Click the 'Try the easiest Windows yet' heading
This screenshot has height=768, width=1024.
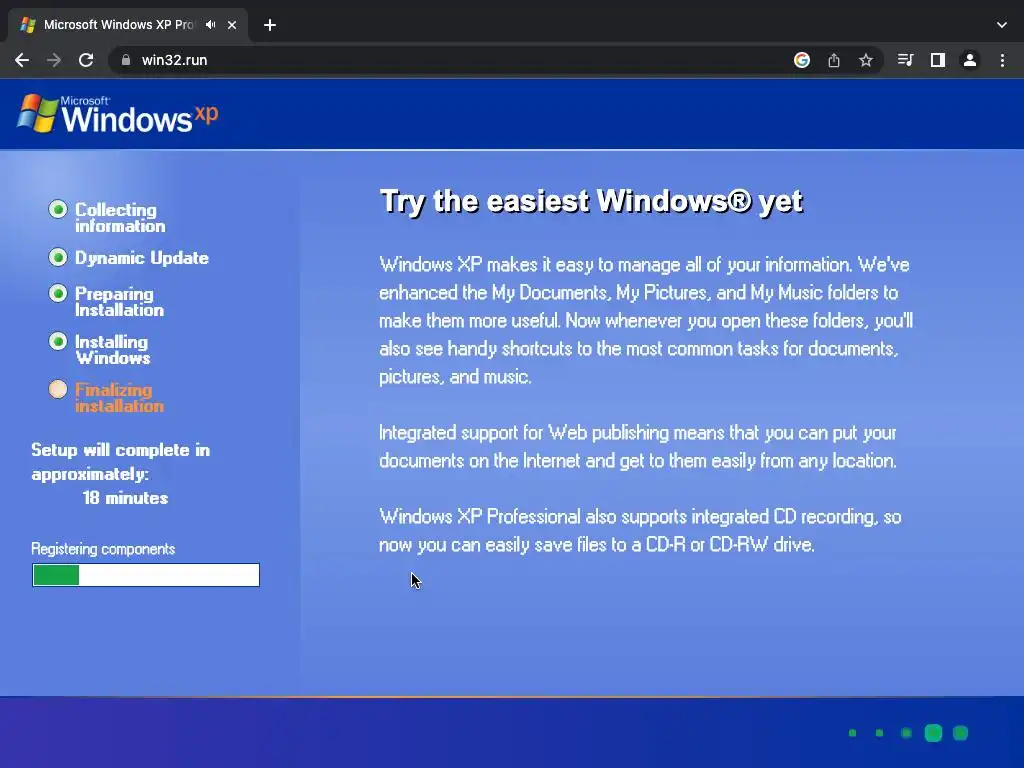tap(592, 201)
